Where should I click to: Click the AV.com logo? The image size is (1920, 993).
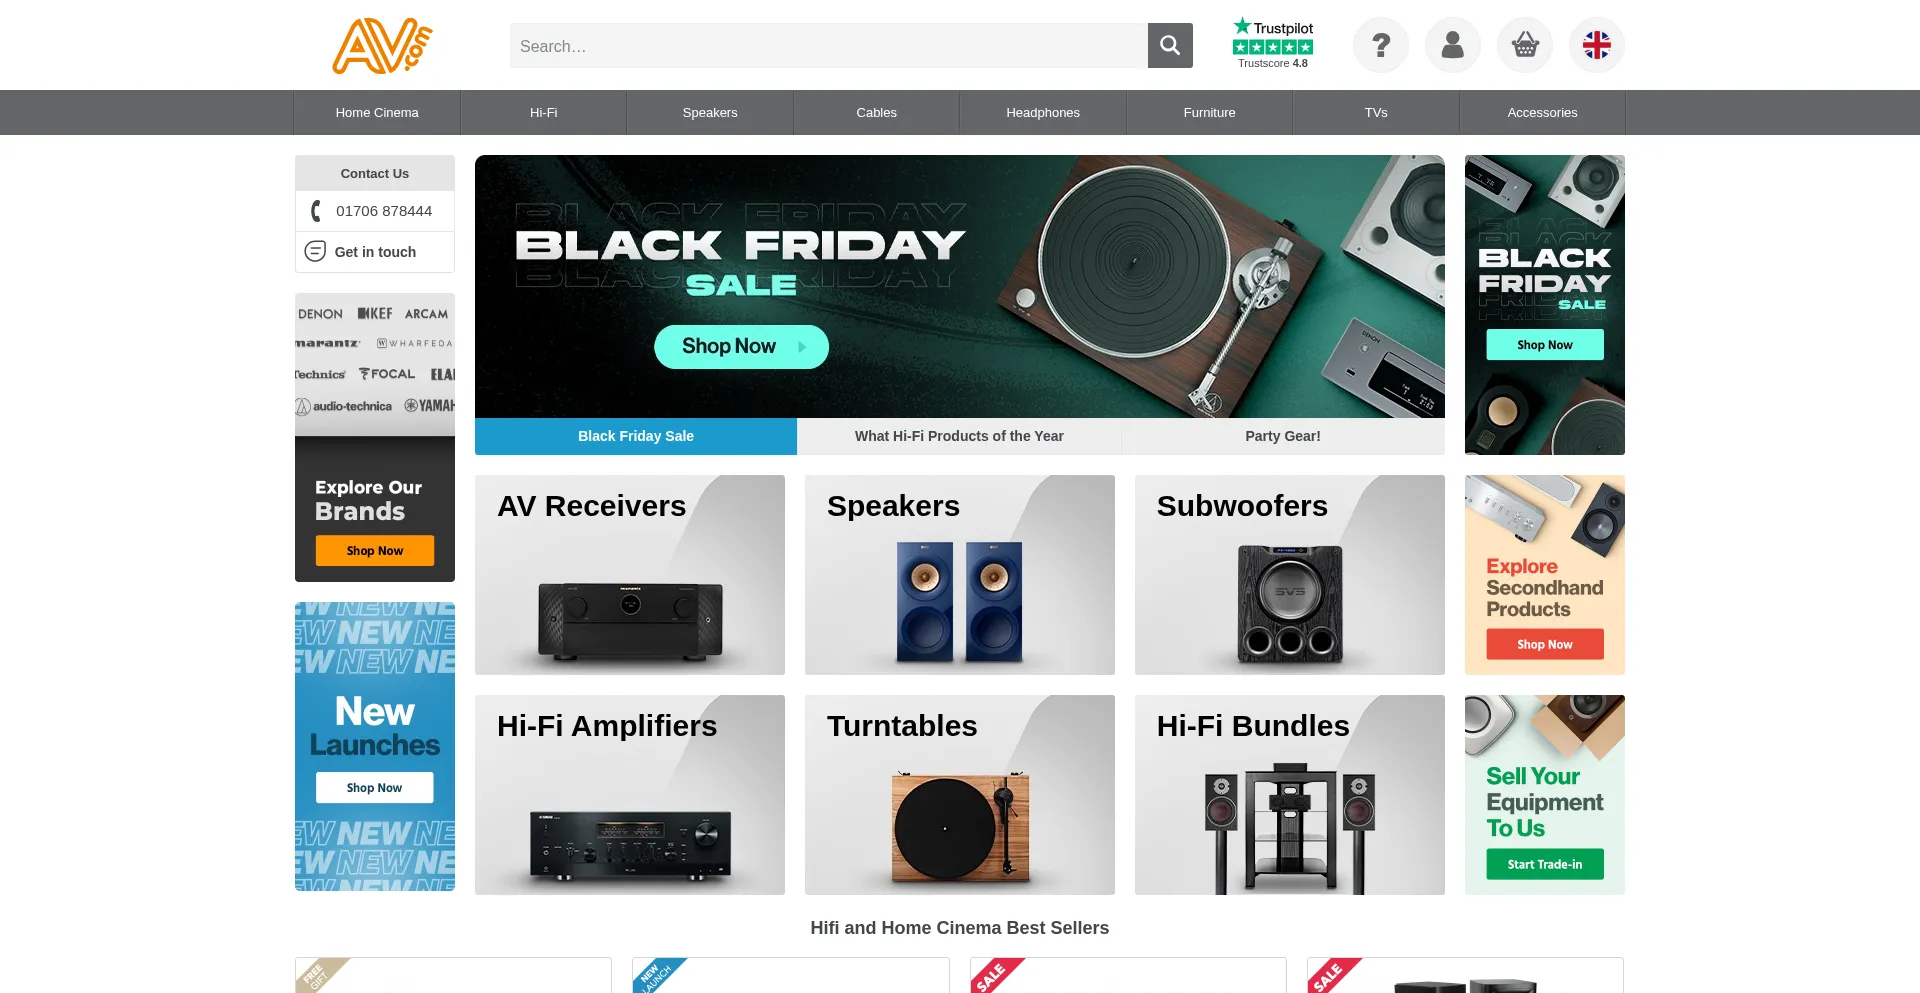382,46
